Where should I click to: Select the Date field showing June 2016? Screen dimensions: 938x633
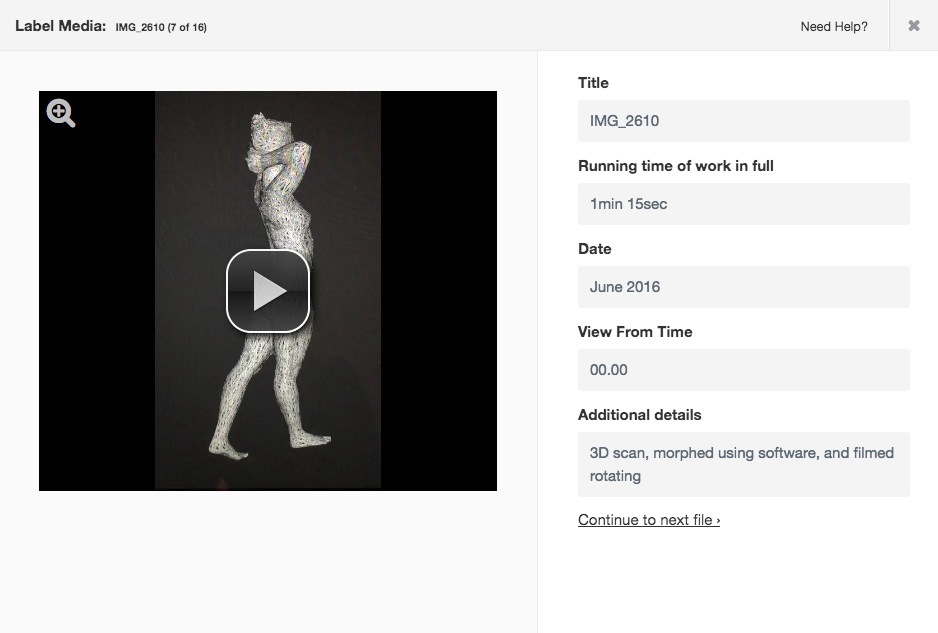[743, 287]
